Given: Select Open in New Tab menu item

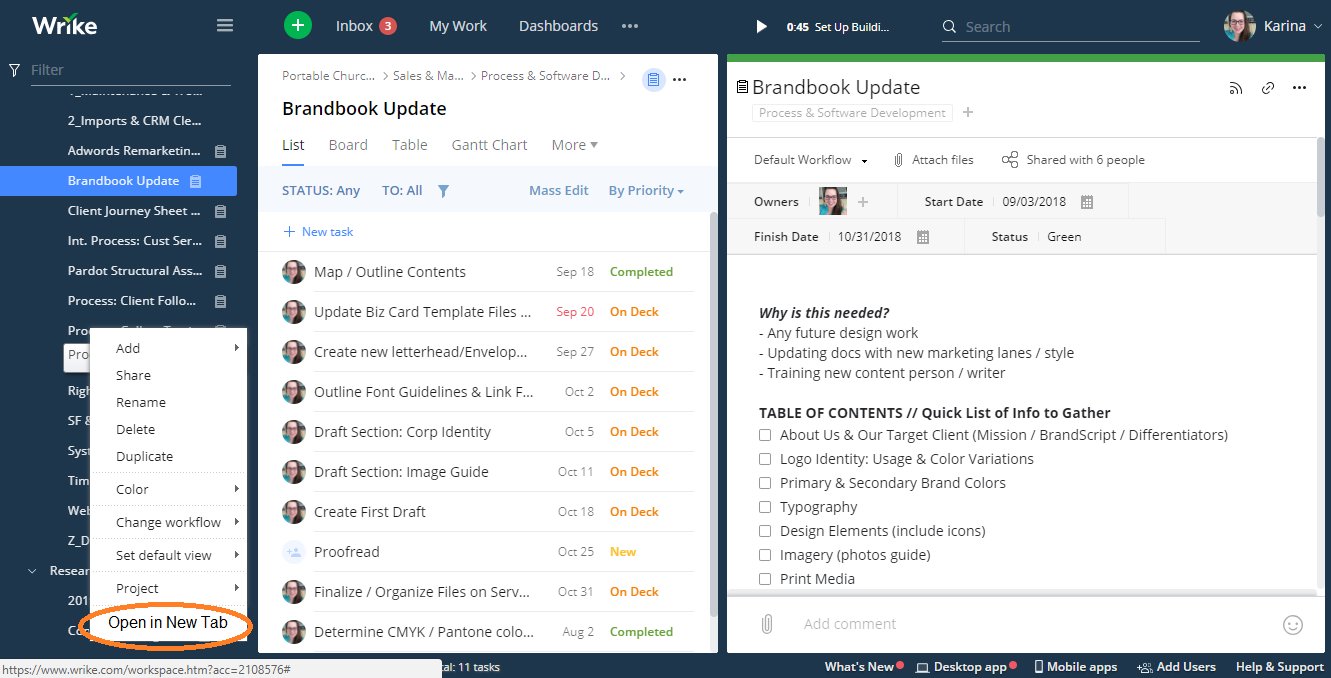Looking at the screenshot, I should tap(168, 623).
